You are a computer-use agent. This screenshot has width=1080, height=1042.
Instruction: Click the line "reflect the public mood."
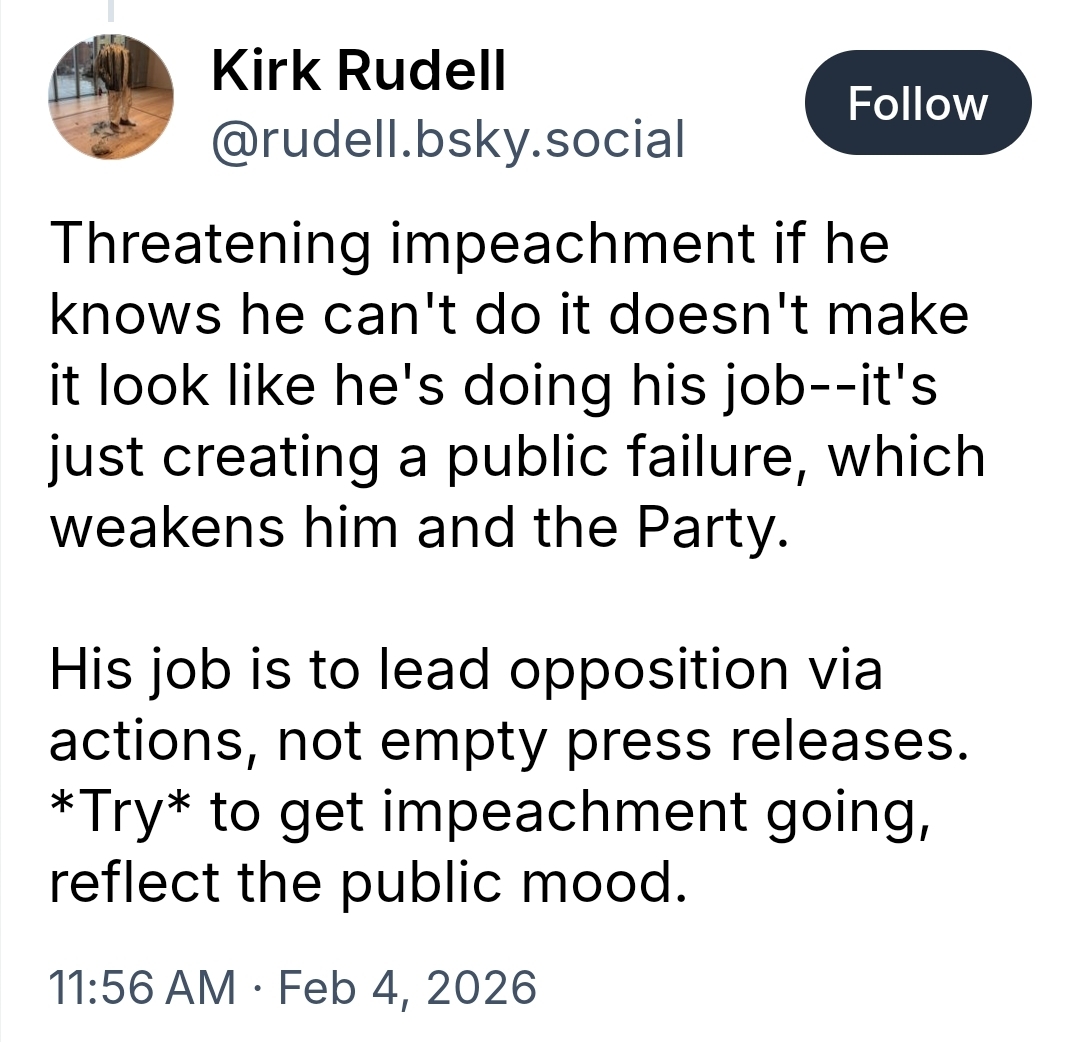point(369,883)
